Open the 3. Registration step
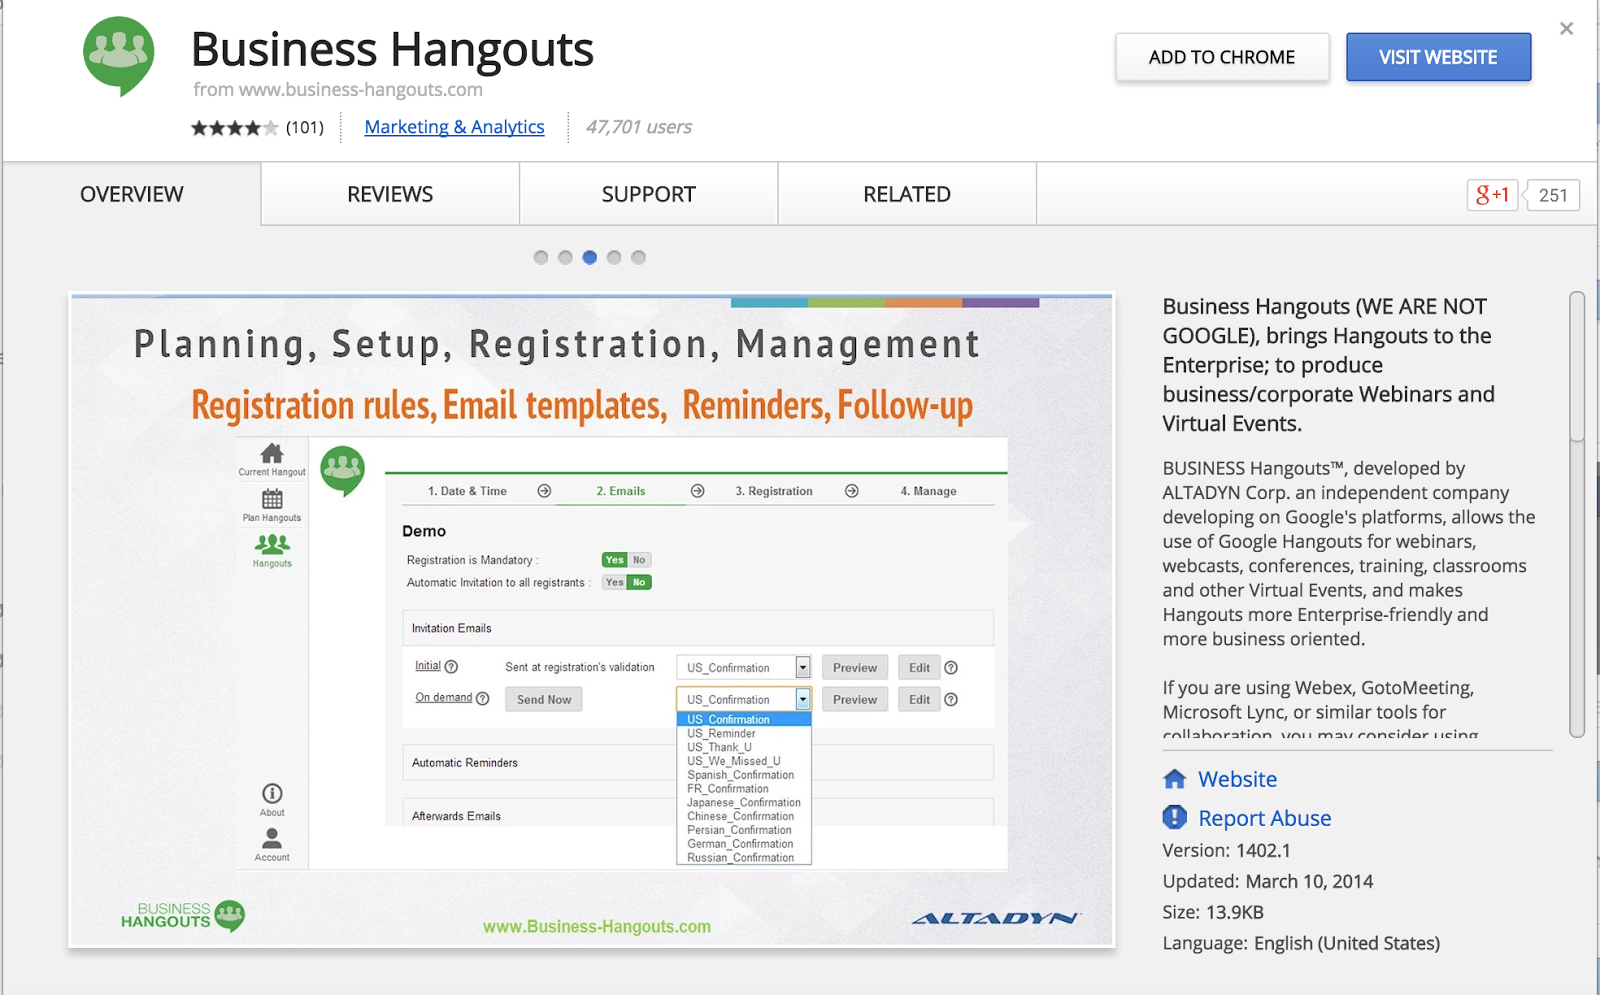 coord(774,491)
